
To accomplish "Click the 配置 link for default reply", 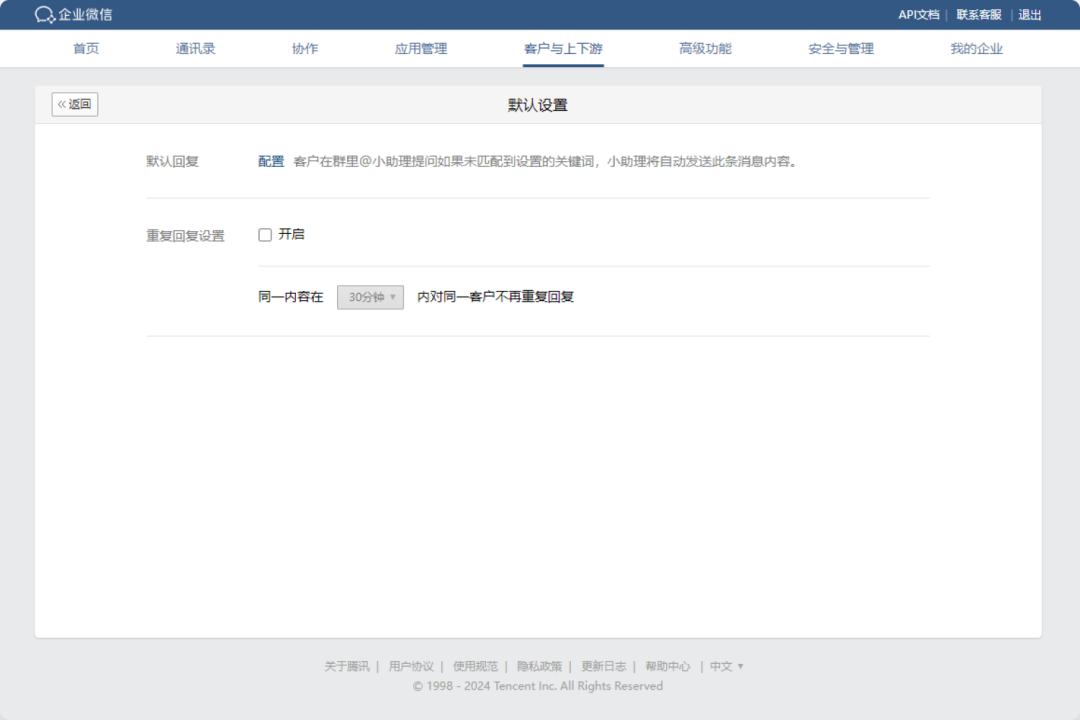I will (271, 161).
